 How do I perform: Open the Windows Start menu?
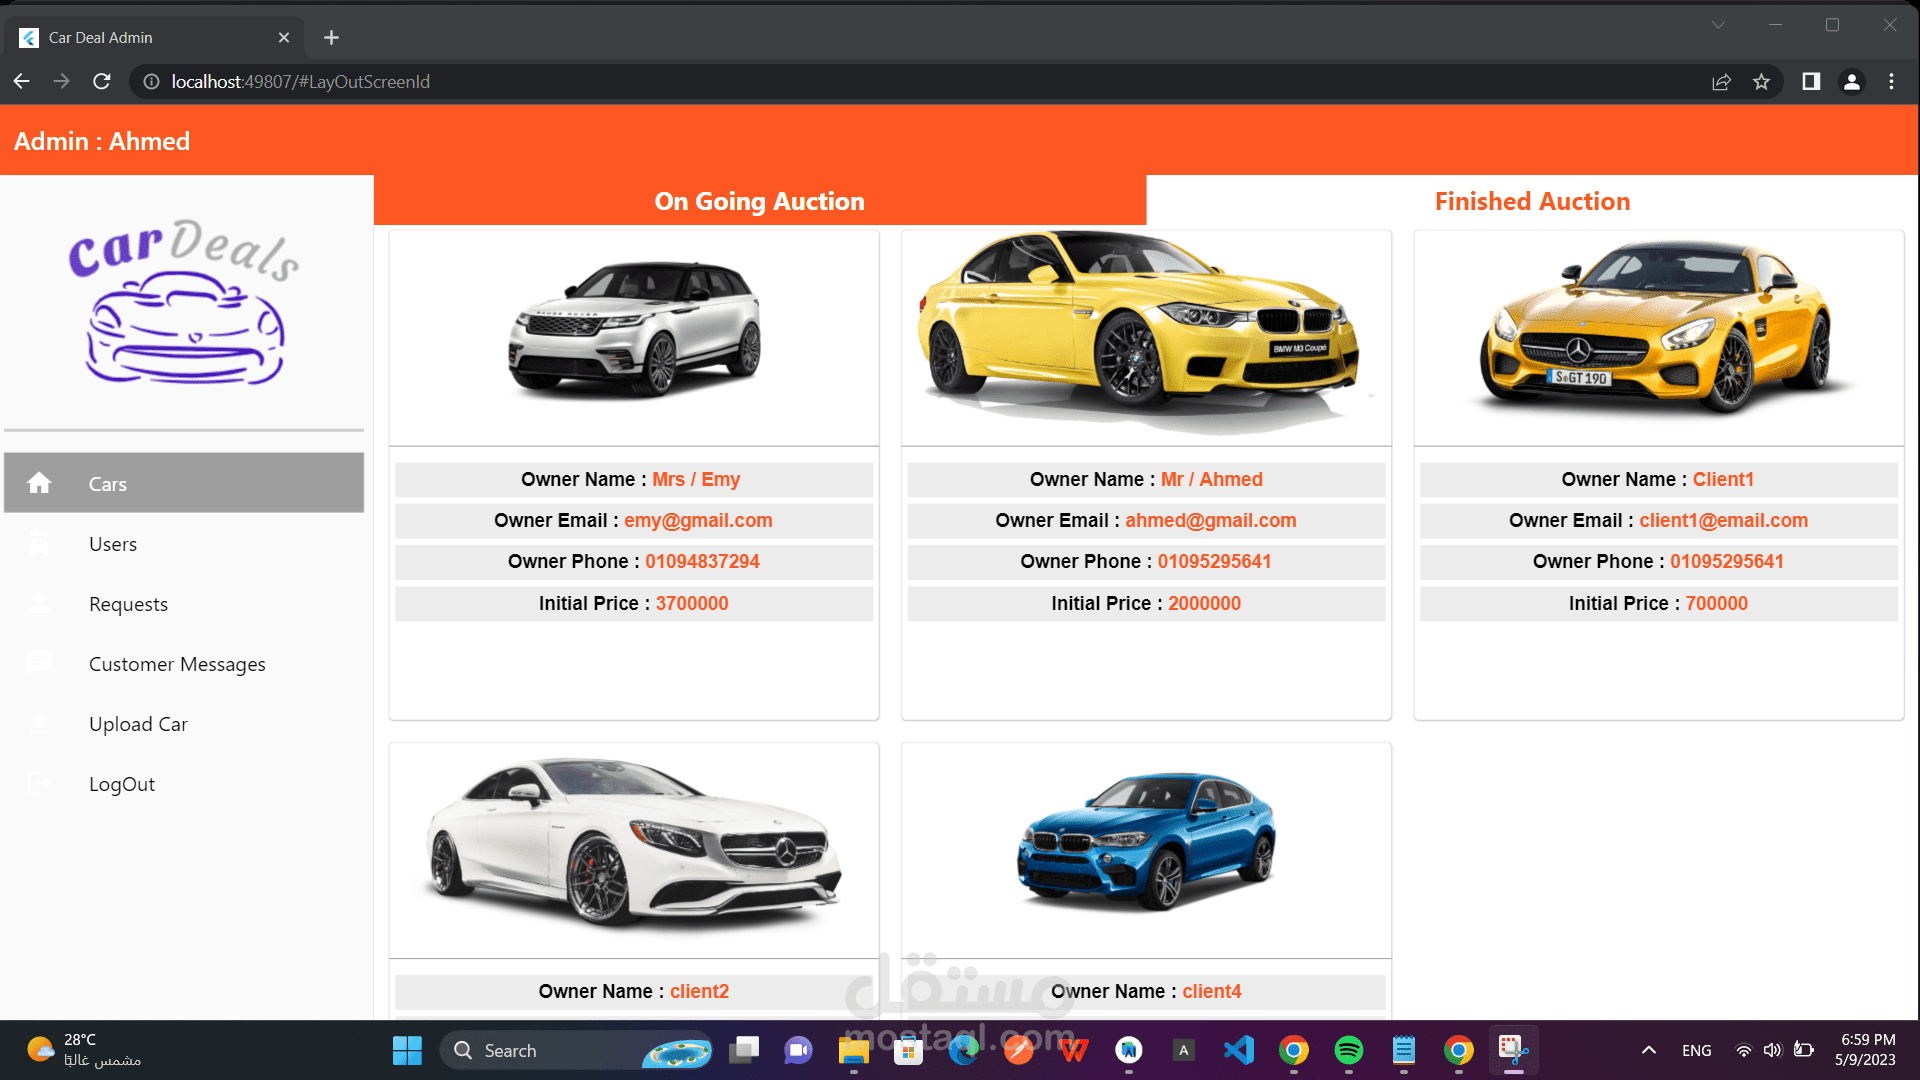pyautogui.click(x=407, y=1050)
